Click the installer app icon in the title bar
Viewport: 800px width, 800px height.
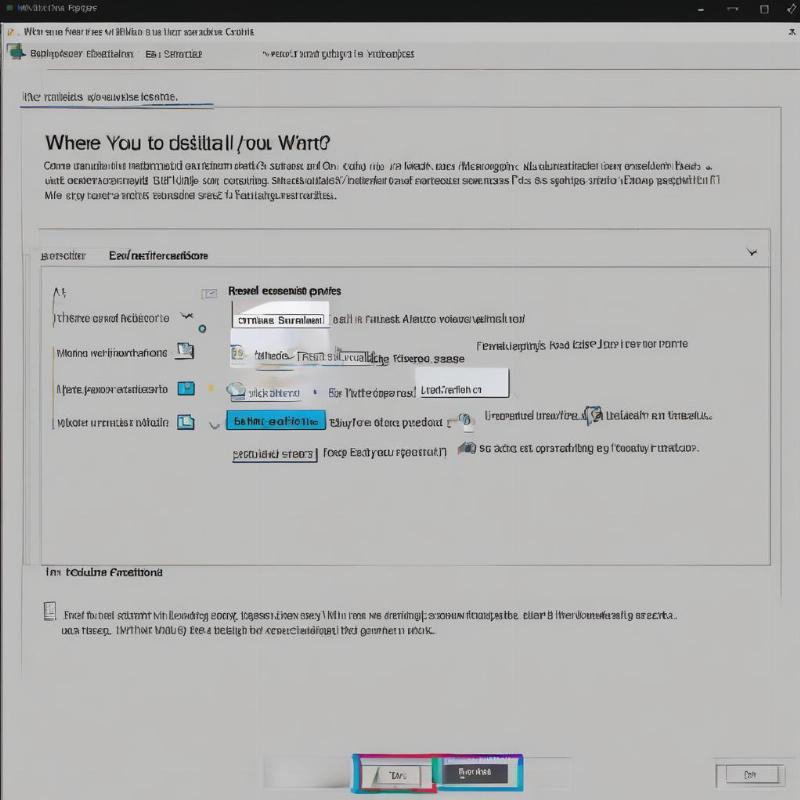coord(11,32)
